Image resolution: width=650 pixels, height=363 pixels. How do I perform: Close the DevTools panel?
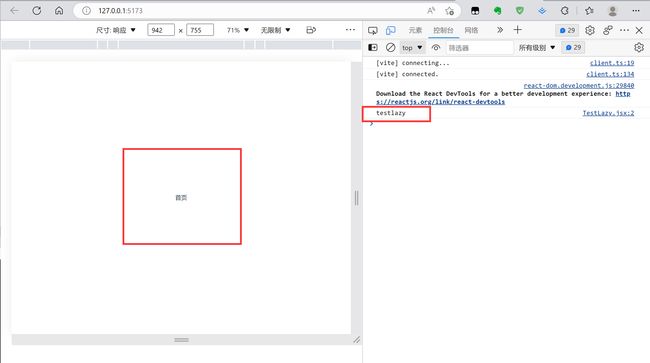point(639,30)
